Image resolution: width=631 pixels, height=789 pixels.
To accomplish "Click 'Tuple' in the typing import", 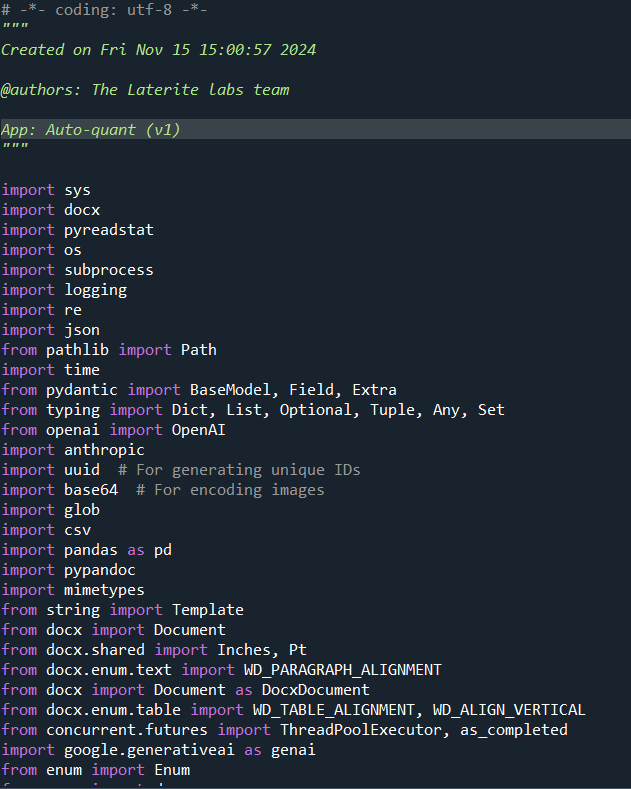I will pyautogui.click(x=392, y=410).
